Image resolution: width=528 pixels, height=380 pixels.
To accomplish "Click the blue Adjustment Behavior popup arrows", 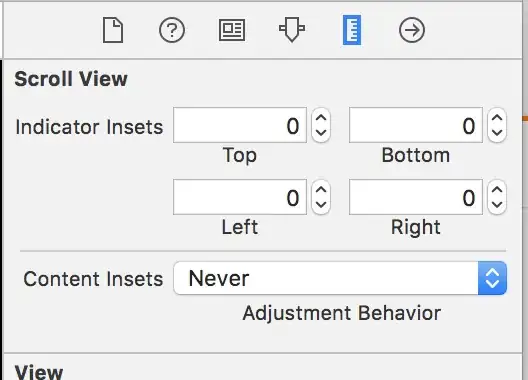I will click(x=492, y=278).
